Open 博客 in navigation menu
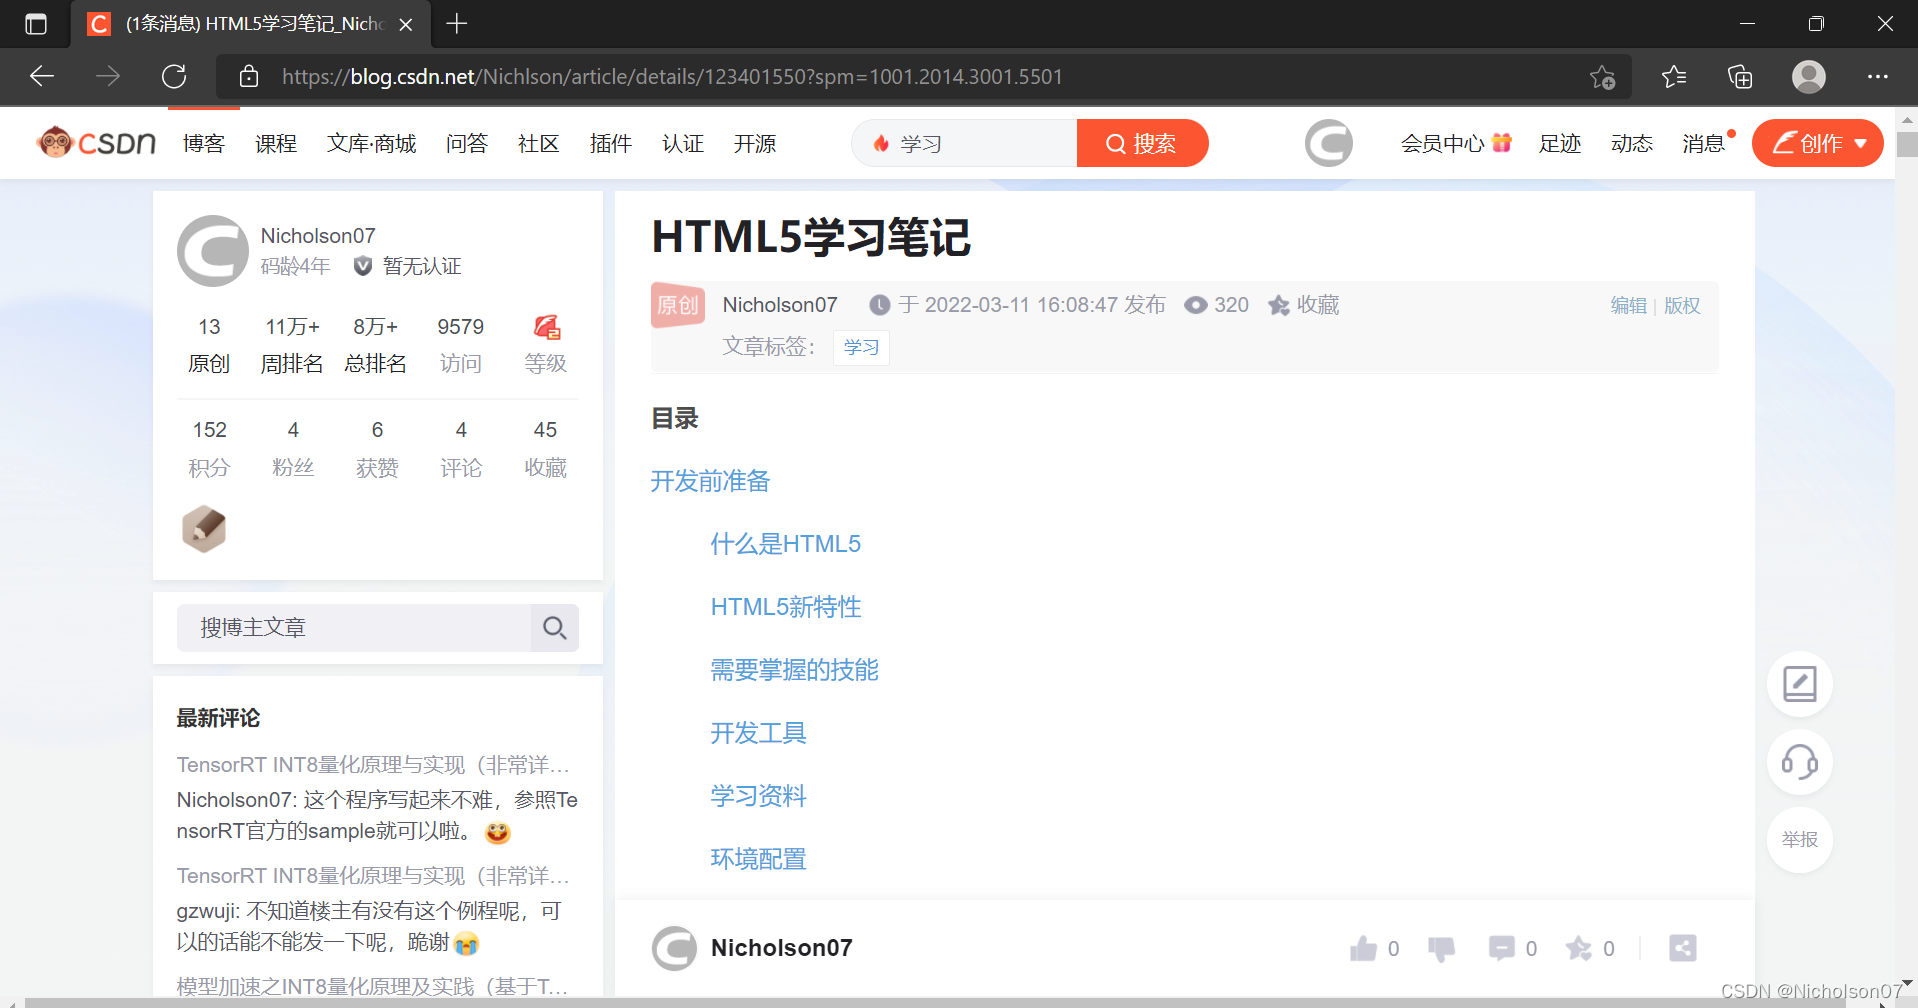The image size is (1918, 1008). [204, 144]
